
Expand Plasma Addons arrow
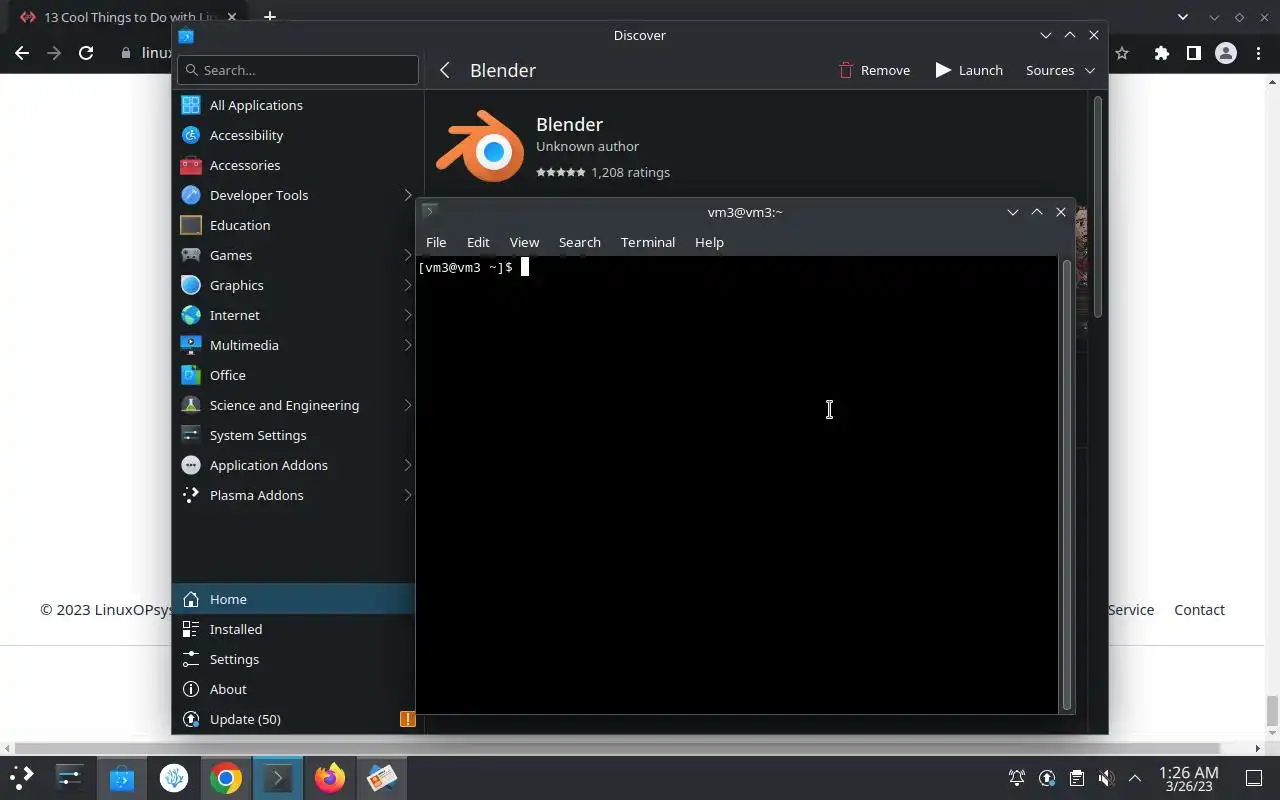(407, 495)
